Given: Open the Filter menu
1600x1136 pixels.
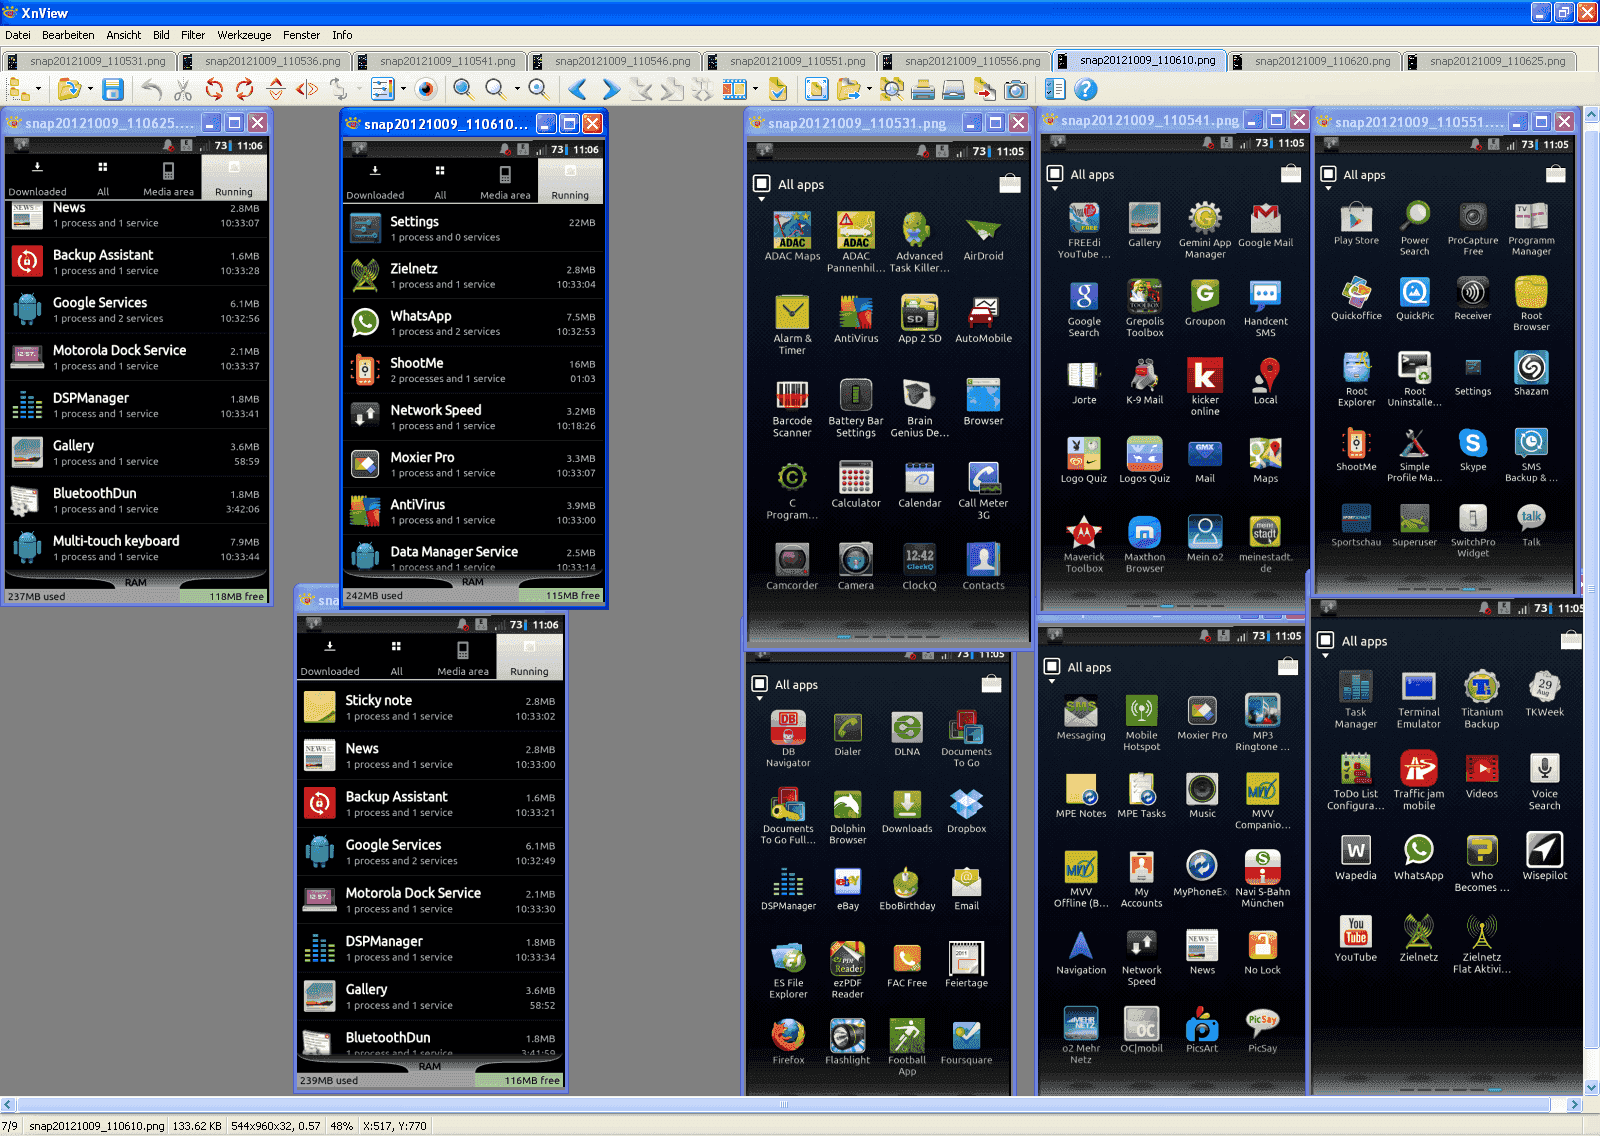Looking at the screenshot, I should (193, 35).
